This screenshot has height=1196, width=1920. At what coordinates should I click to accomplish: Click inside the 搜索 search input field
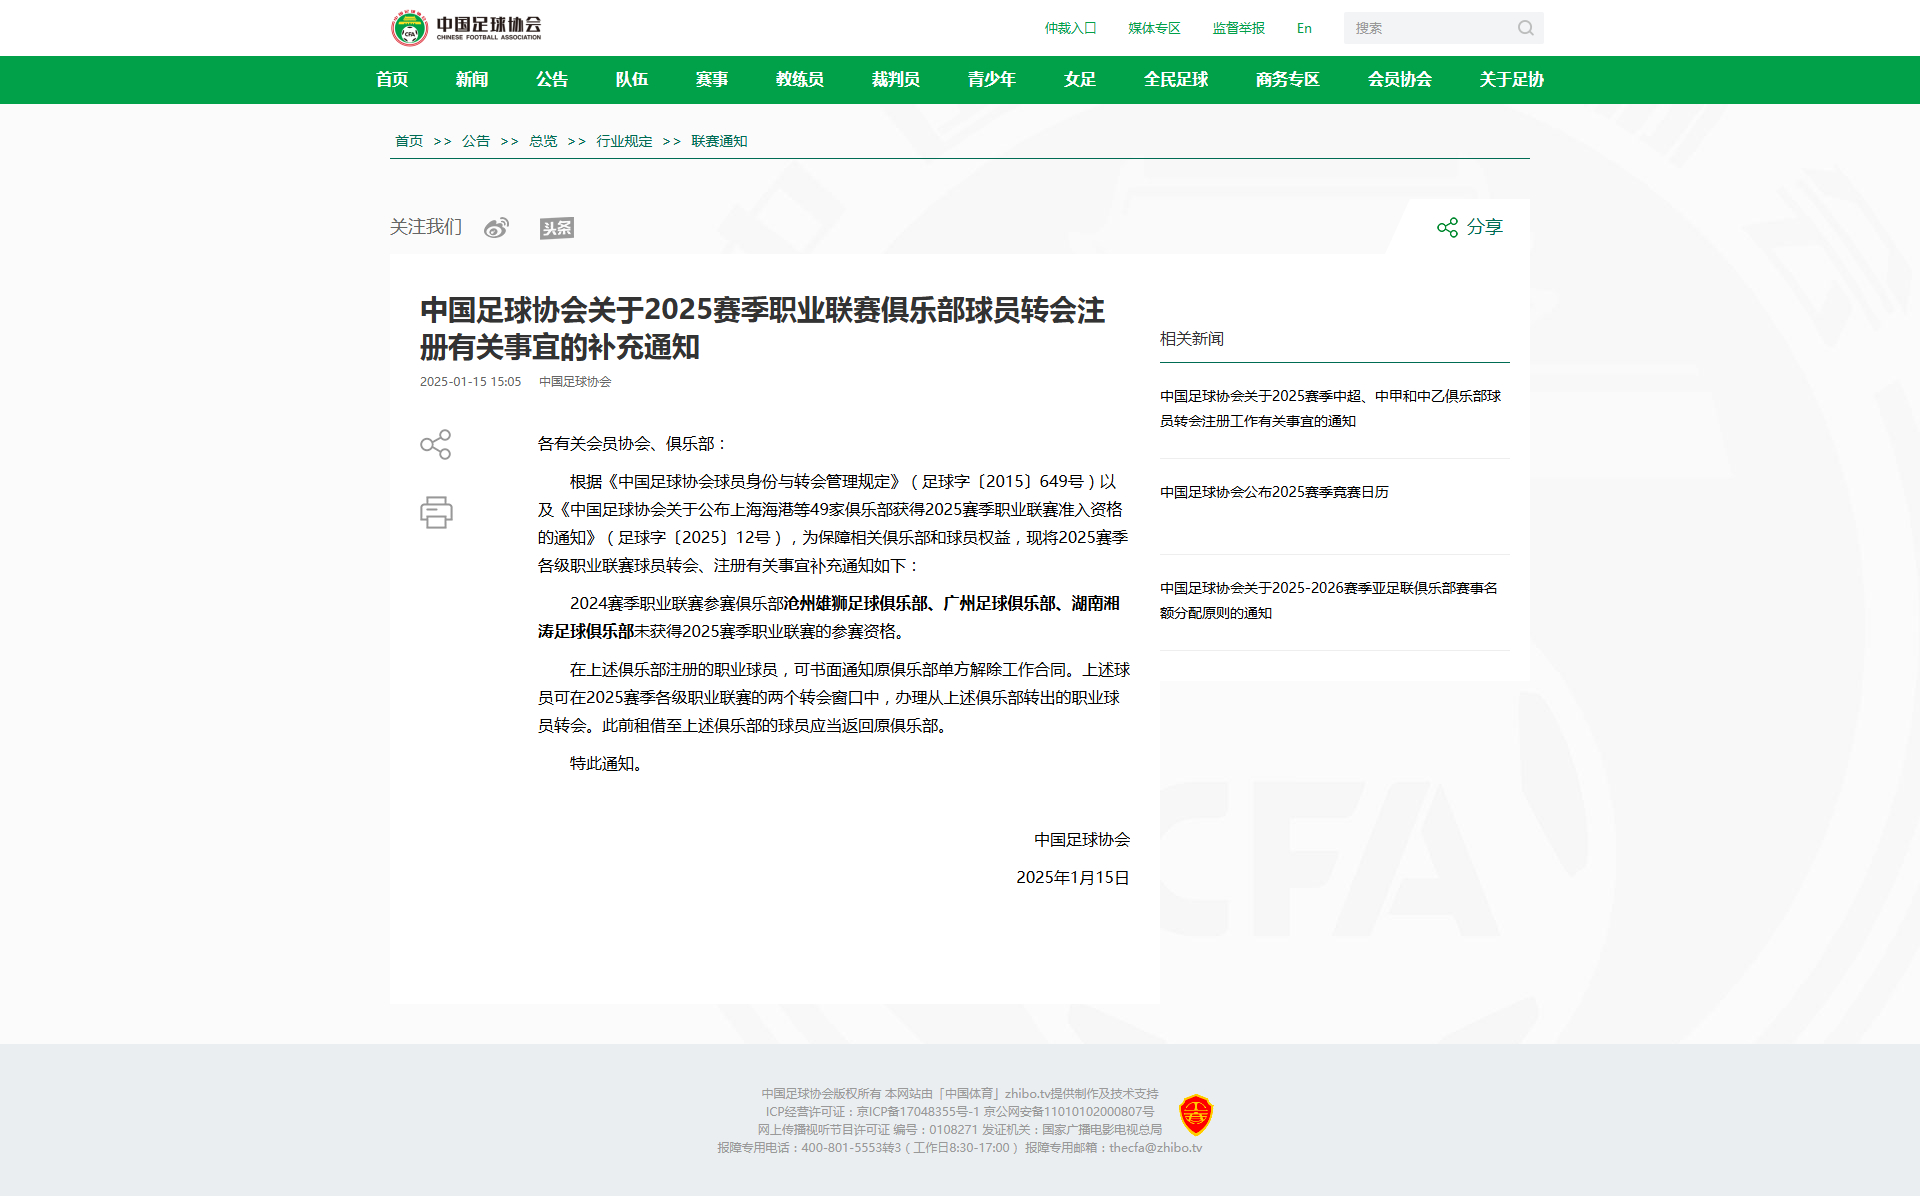1430,27
